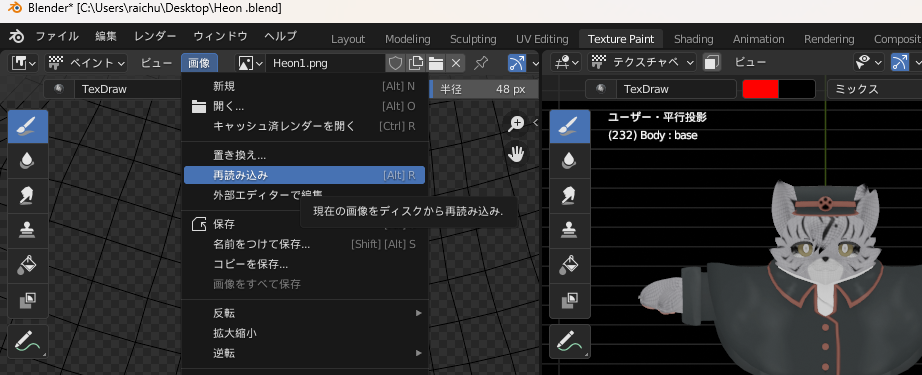Click the red primary color swatch

(x=760, y=89)
